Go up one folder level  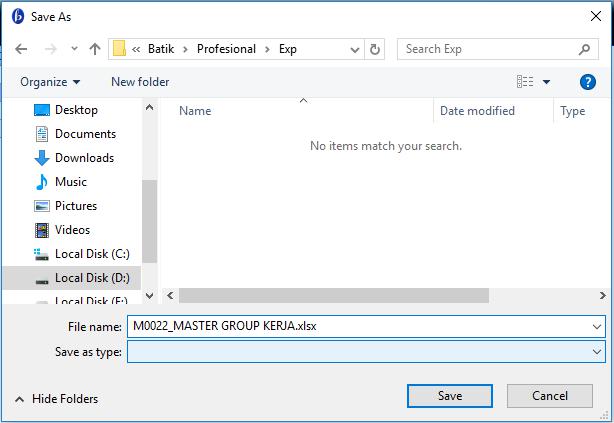click(95, 49)
